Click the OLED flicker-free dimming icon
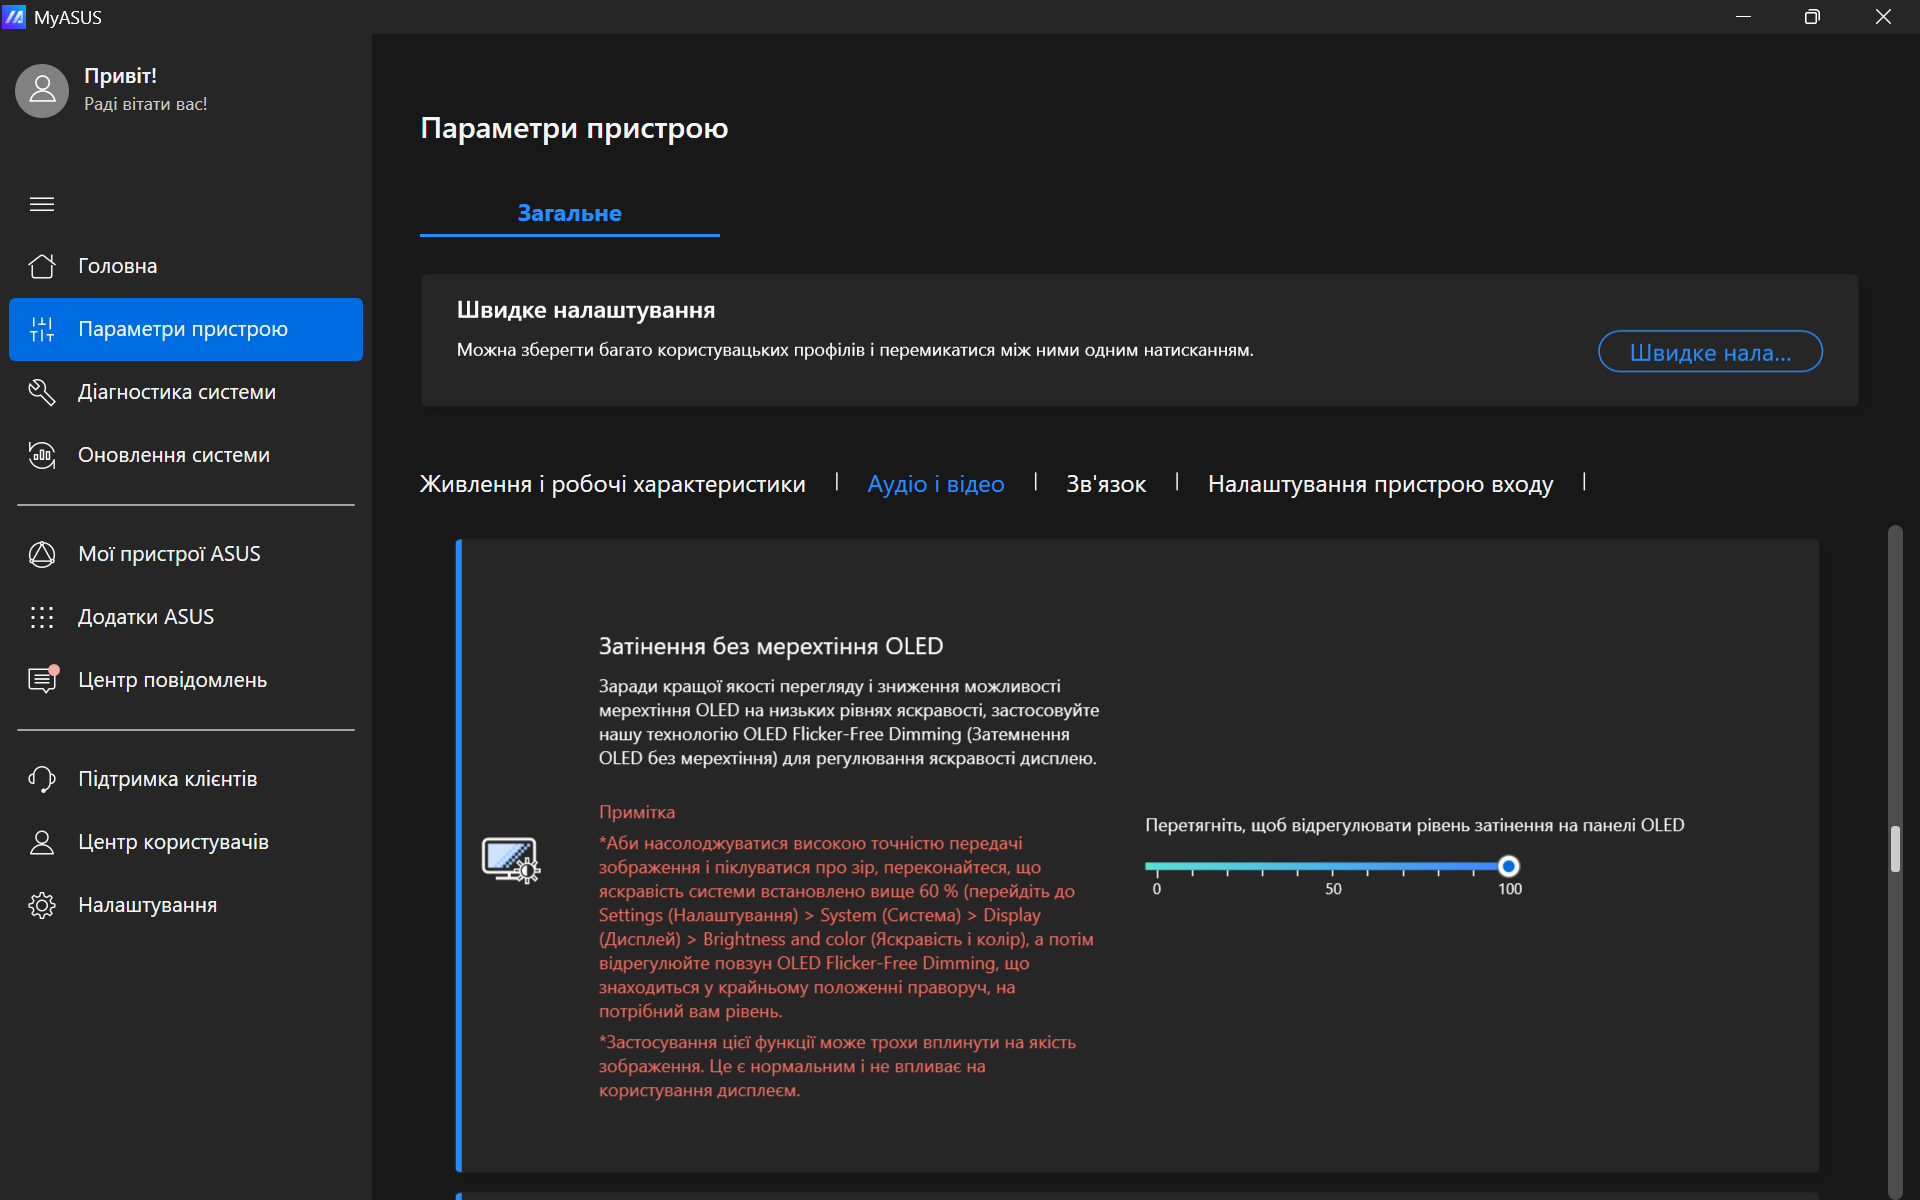 510,860
